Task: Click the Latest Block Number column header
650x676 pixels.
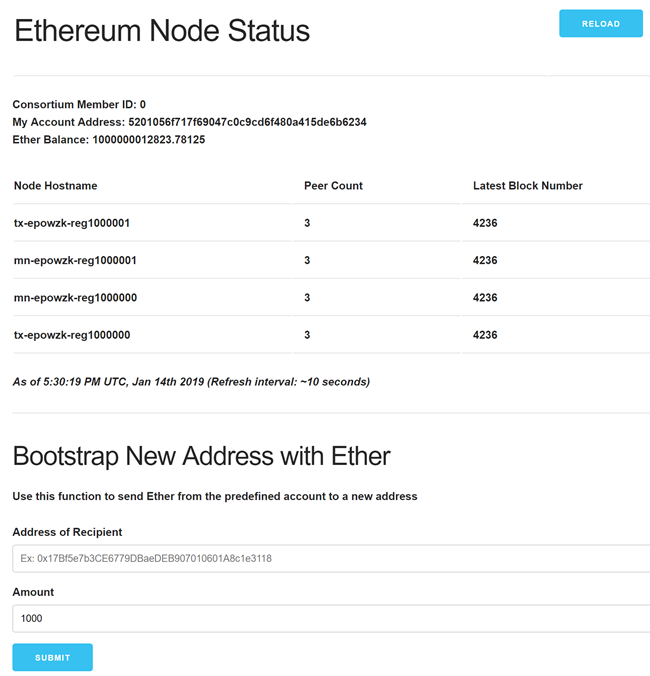Action: 528,186
